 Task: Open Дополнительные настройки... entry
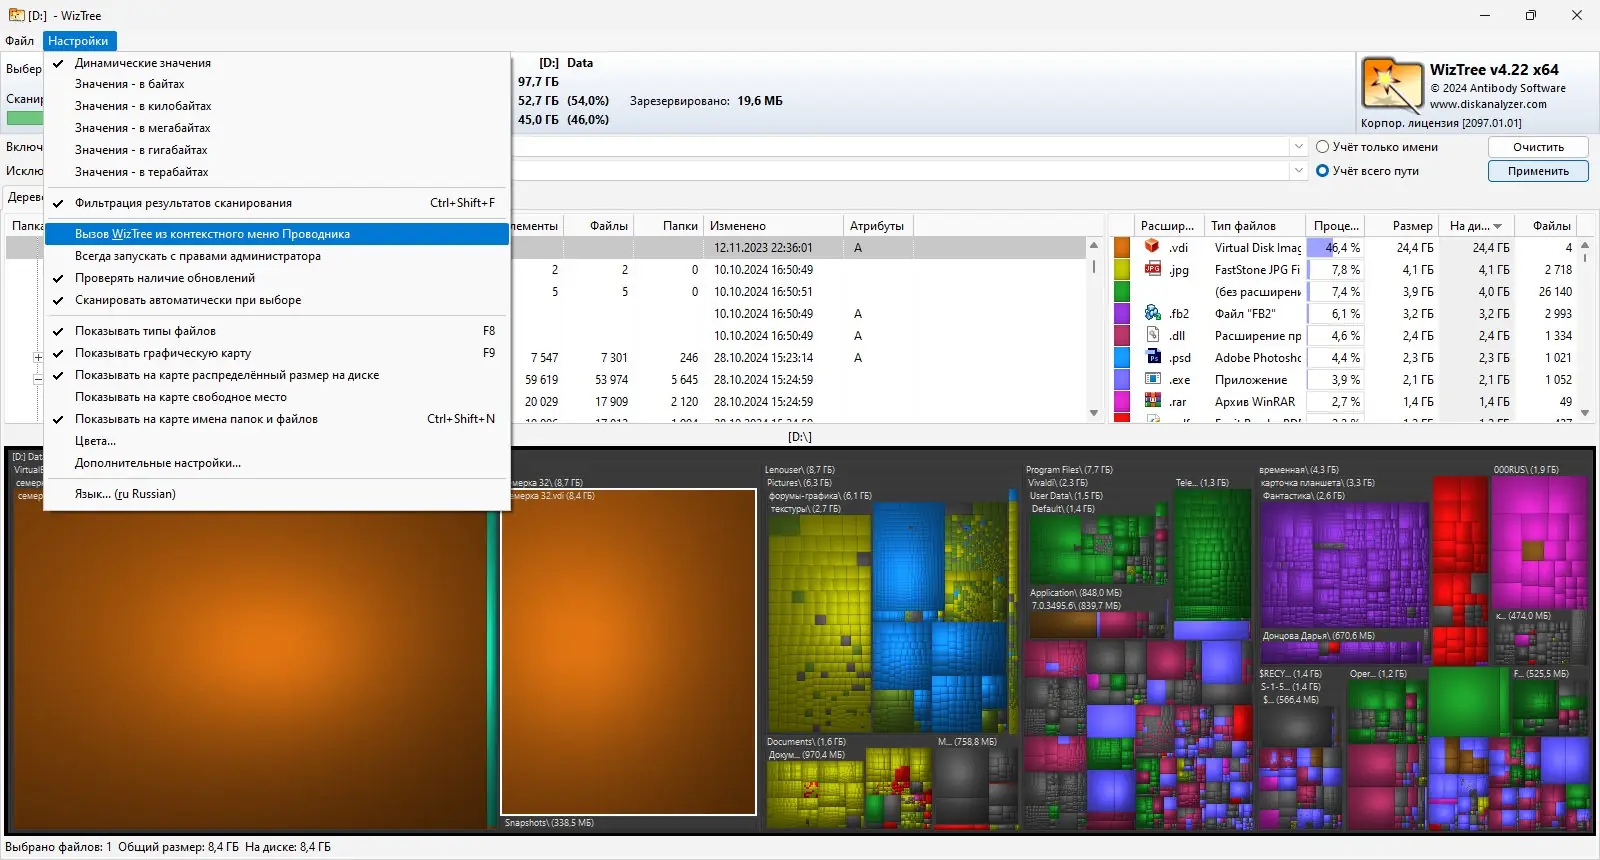(x=277, y=463)
